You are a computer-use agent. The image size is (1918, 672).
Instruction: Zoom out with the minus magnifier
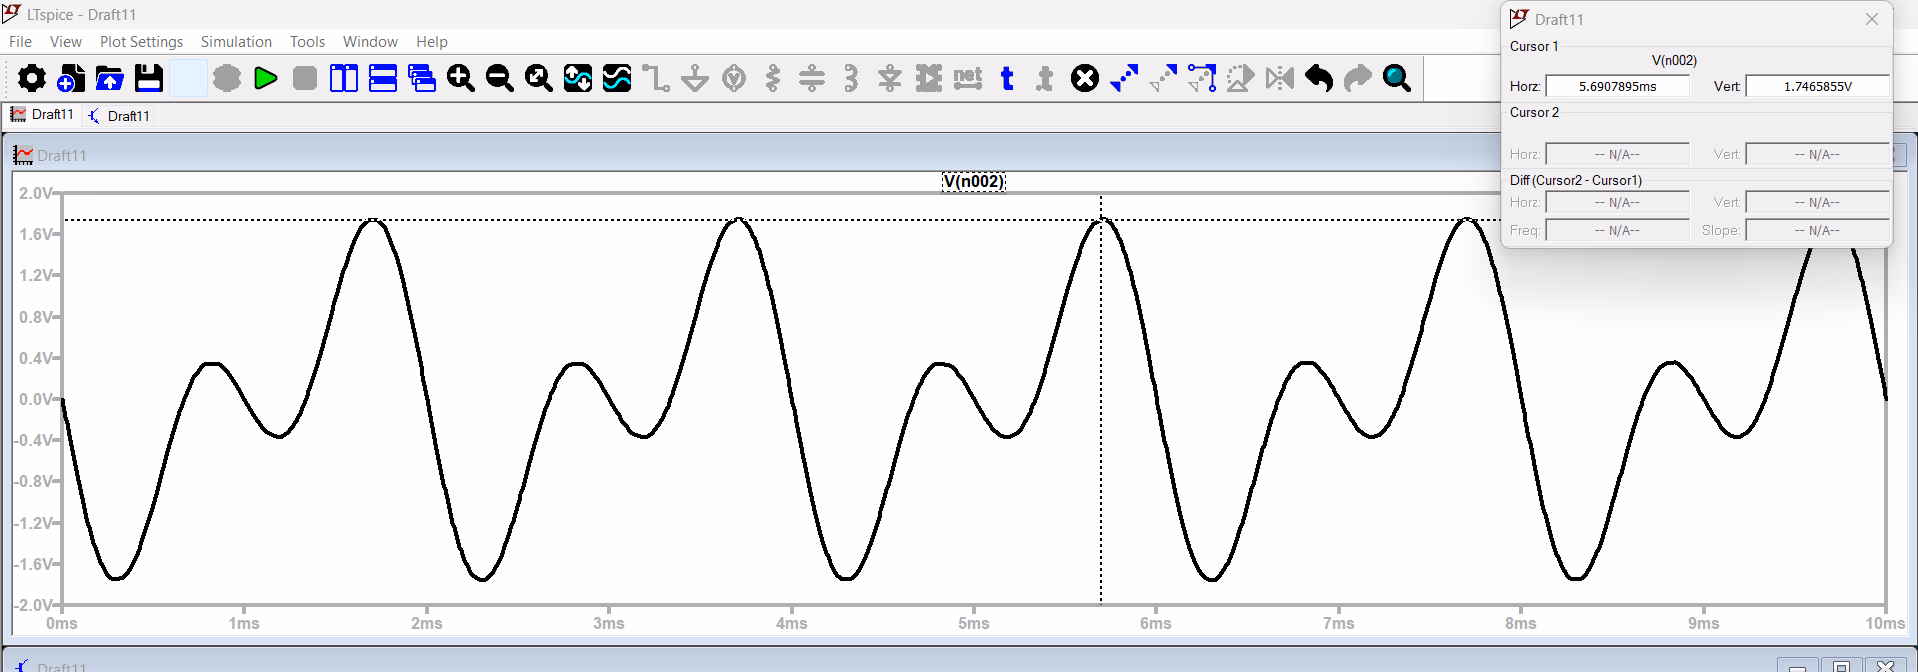500,78
